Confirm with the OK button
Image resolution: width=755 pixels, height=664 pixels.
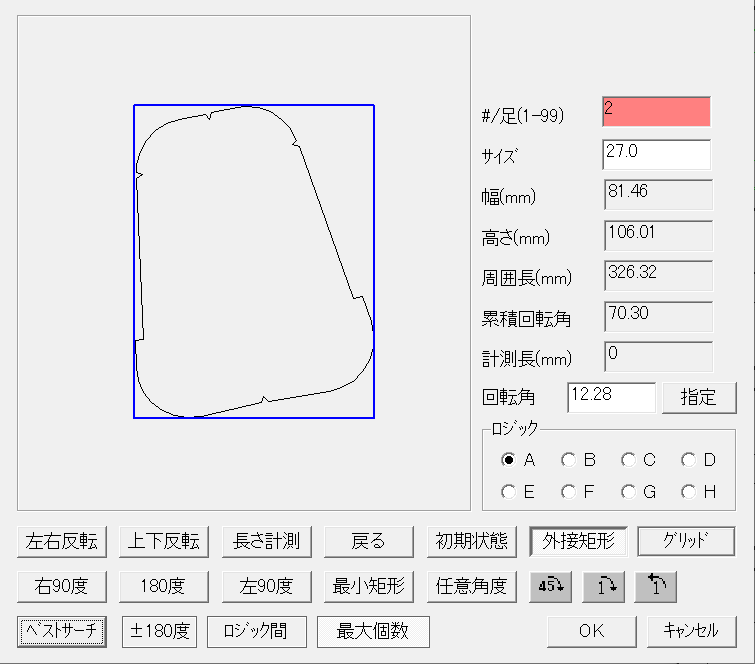[592, 631]
